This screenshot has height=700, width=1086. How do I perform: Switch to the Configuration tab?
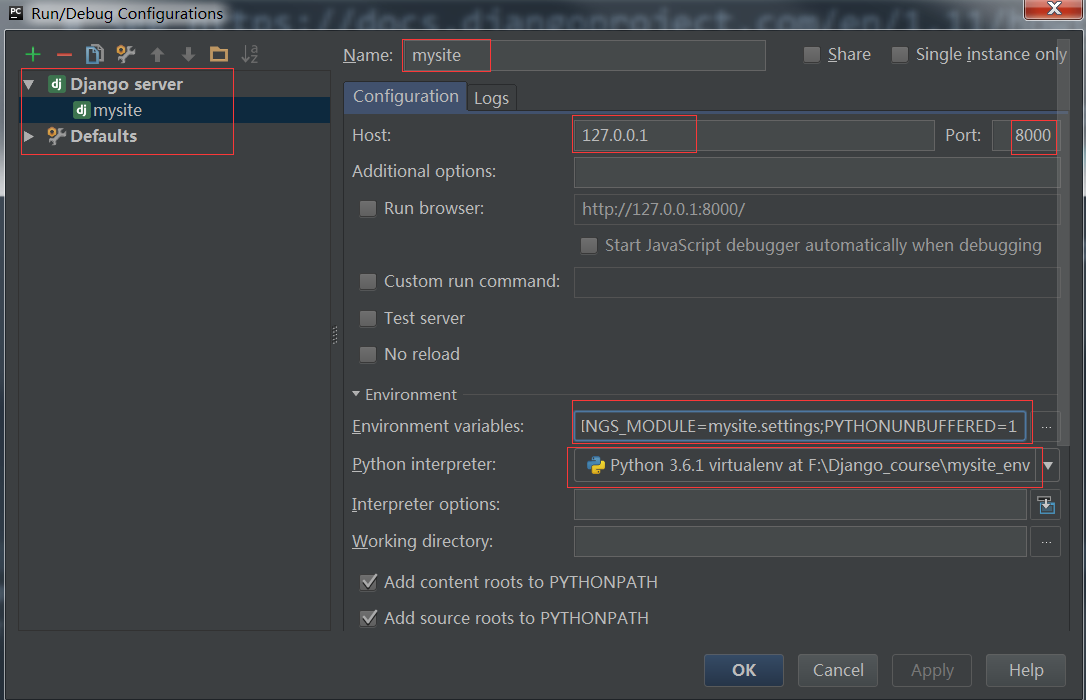405,97
